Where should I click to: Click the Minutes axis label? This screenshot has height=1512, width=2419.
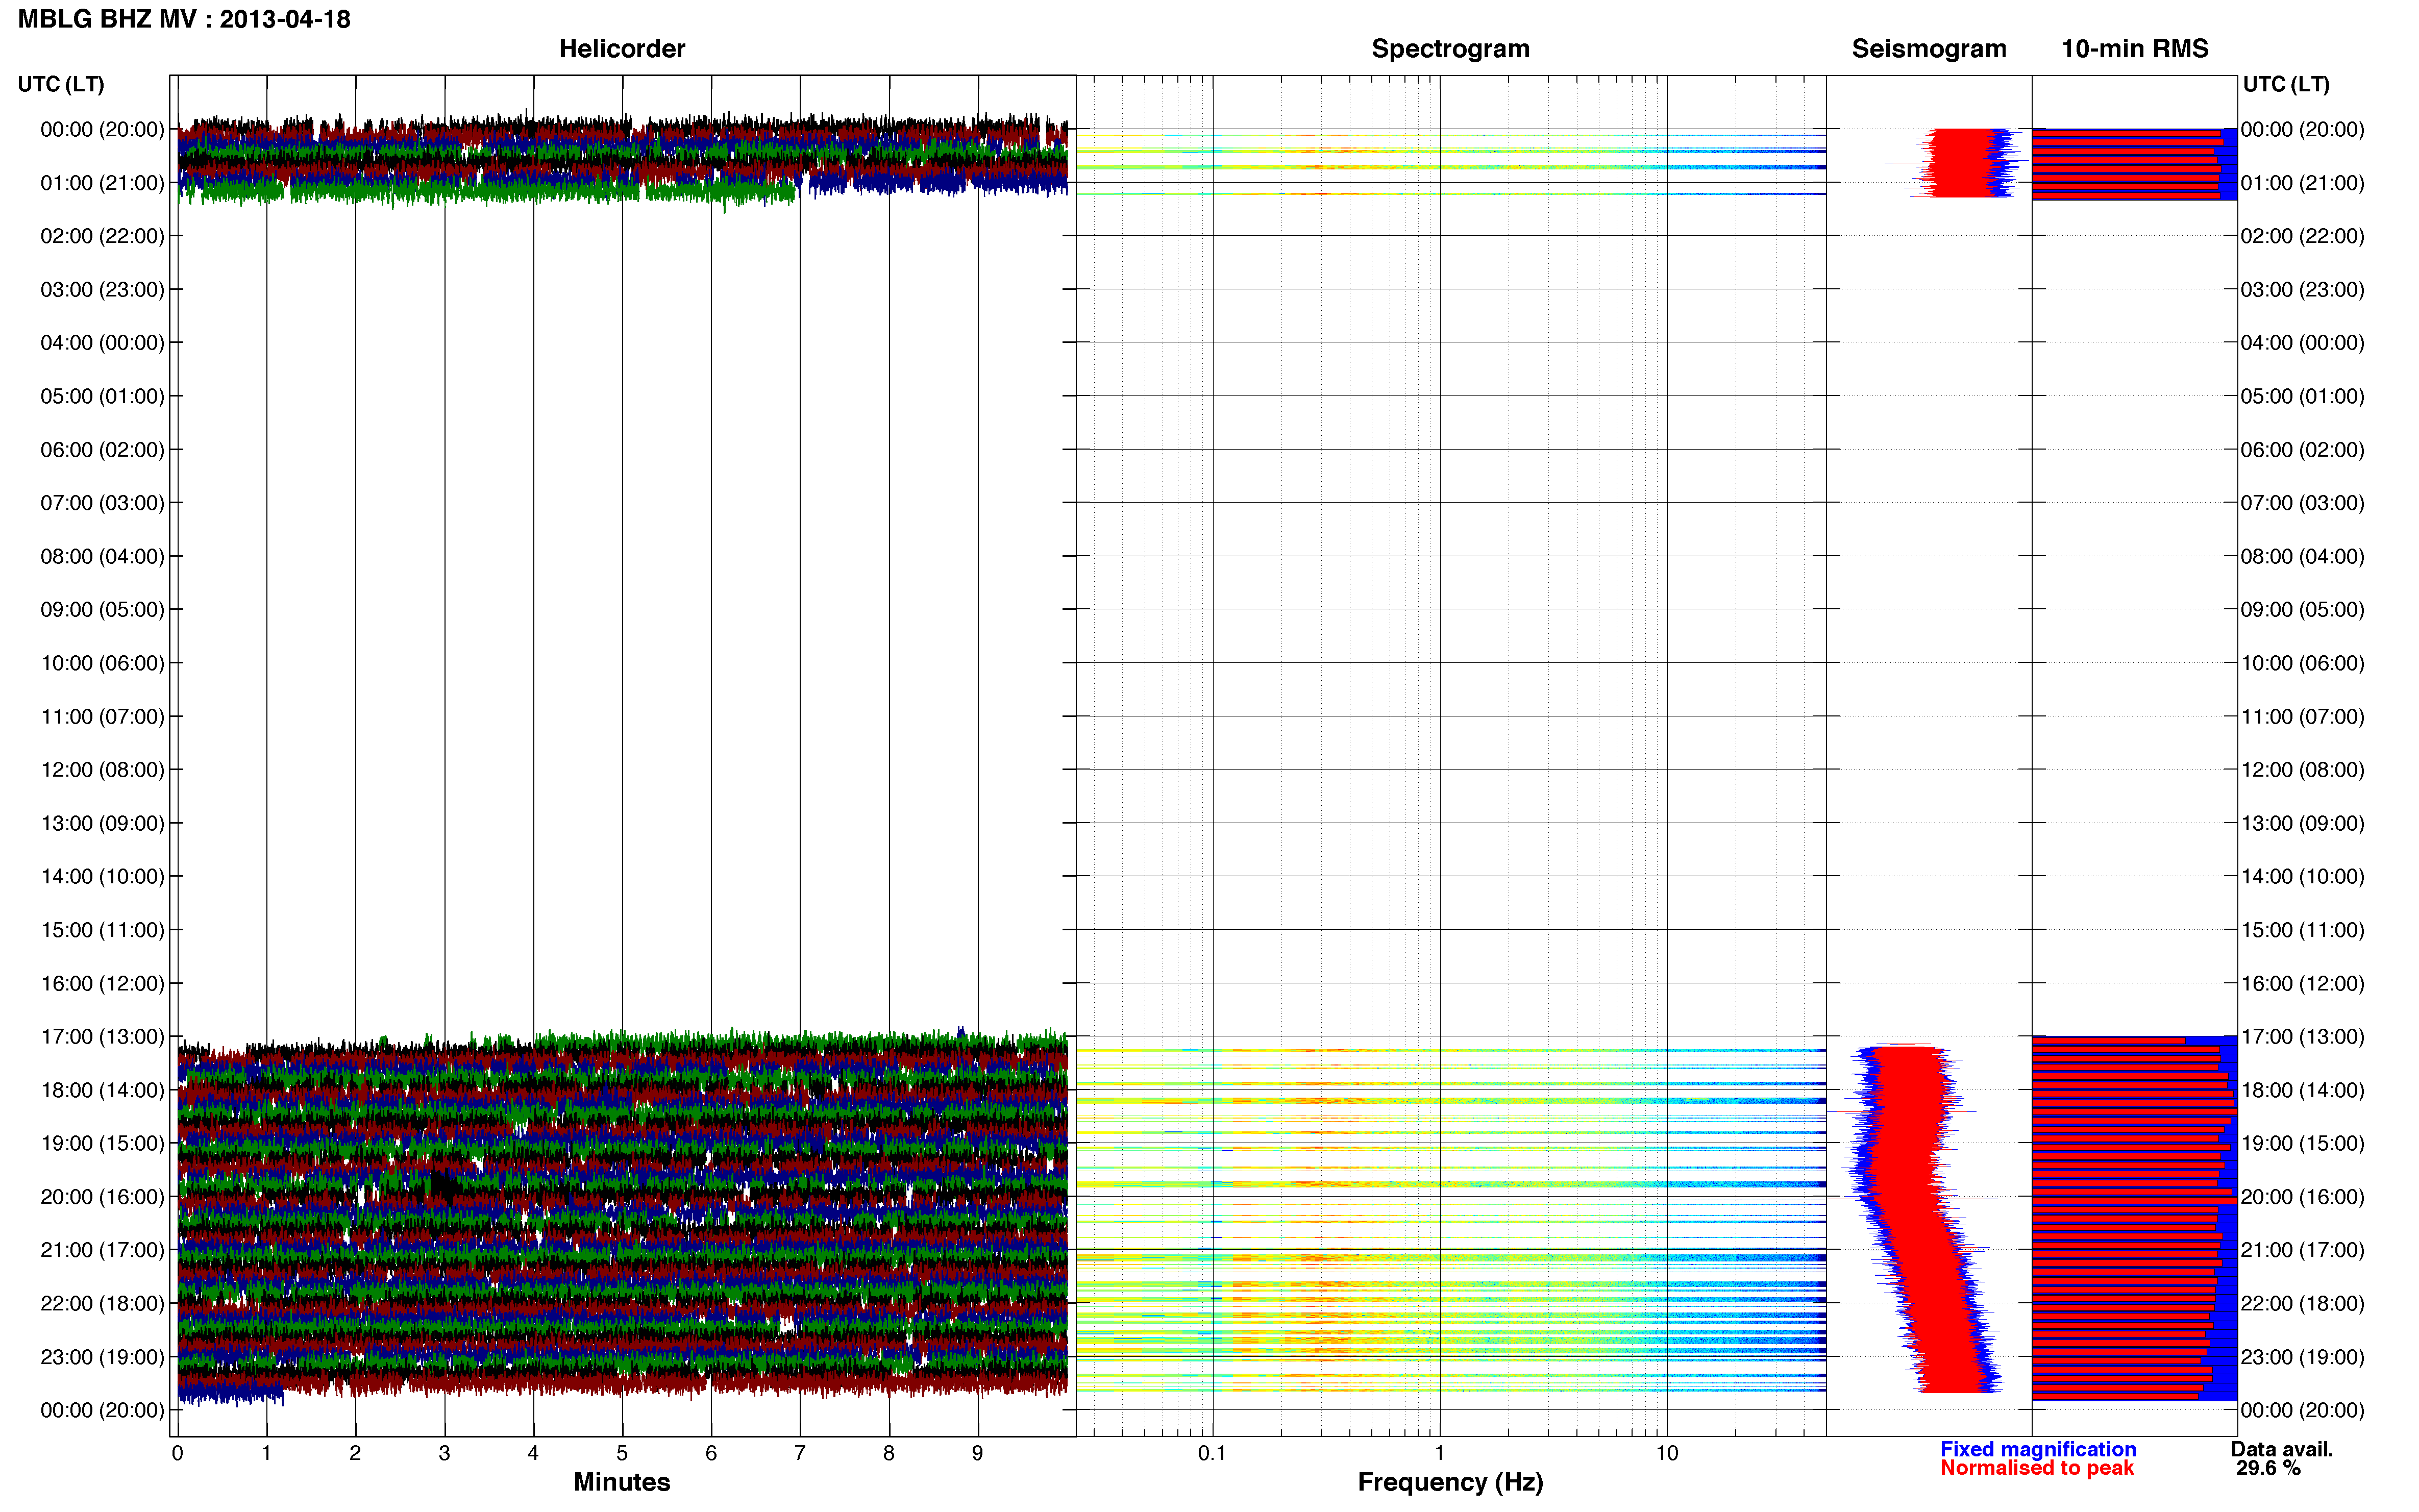click(x=621, y=1482)
